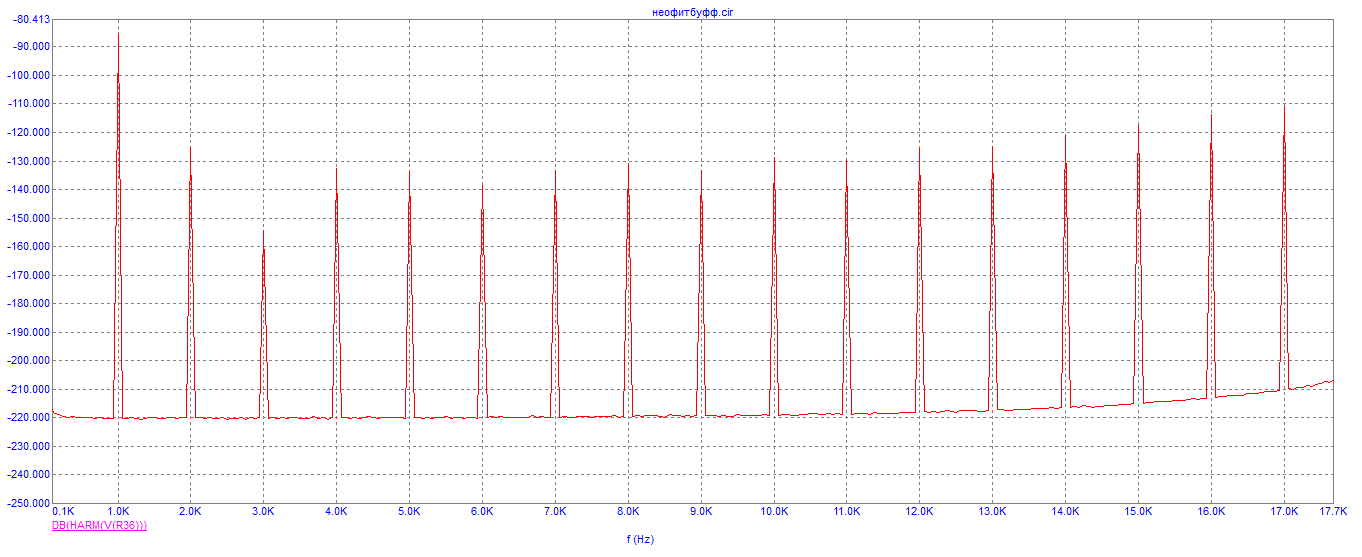
Task: Click the -90.000 Y-axis label
Action: click(31, 47)
